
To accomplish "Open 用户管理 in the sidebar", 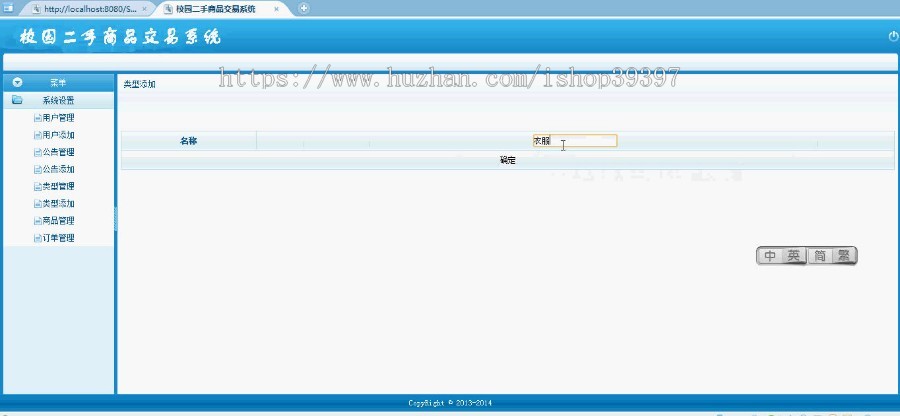I will (58, 118).
